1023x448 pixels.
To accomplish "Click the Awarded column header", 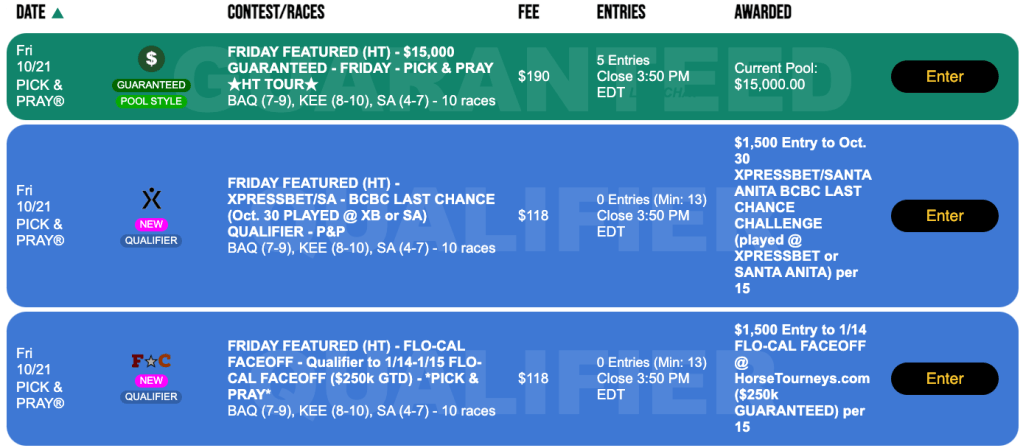I will click(x=762, y=13).
